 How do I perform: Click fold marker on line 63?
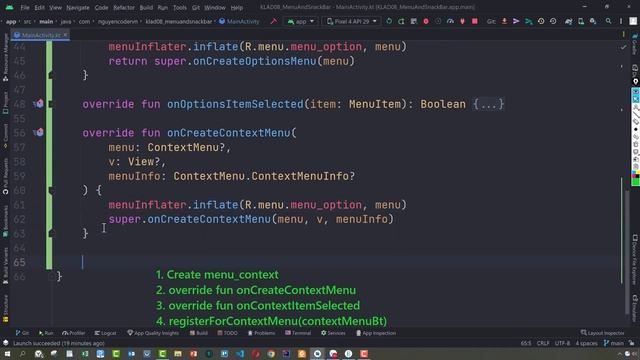pos(51,233)
